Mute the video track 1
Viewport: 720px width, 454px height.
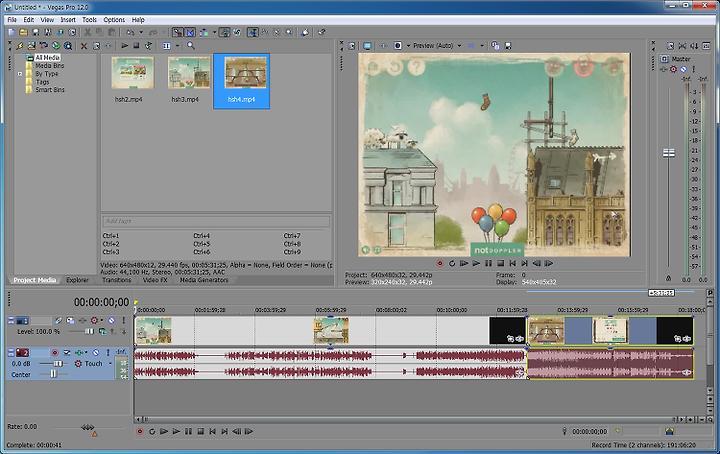[x=111, y=320]
